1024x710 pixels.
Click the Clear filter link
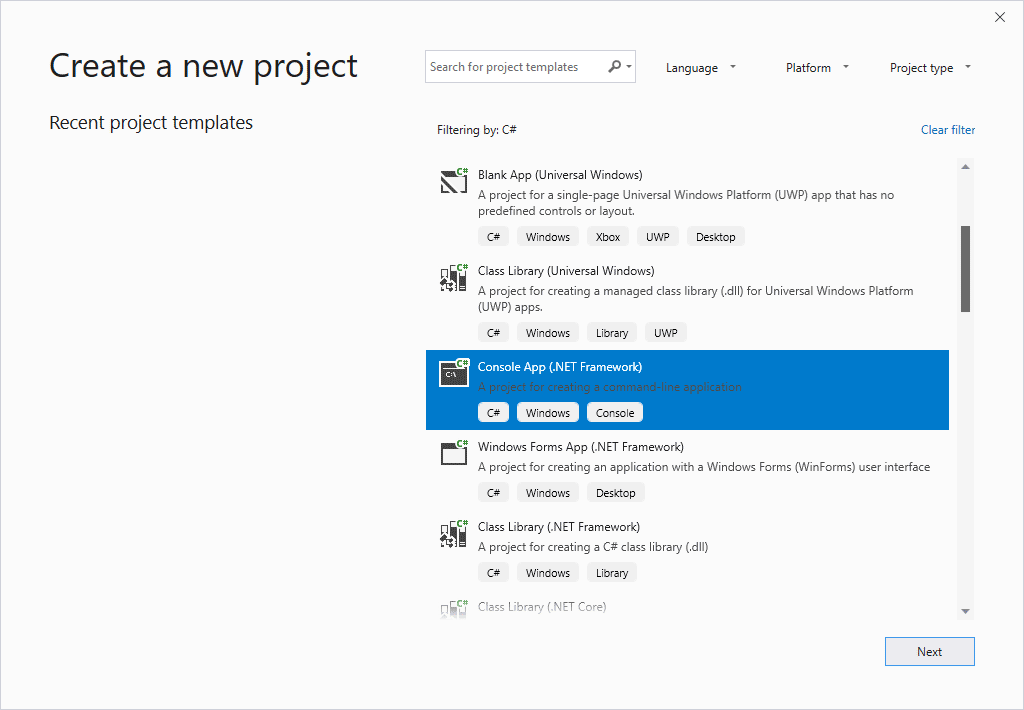click(x=947, y=130)
